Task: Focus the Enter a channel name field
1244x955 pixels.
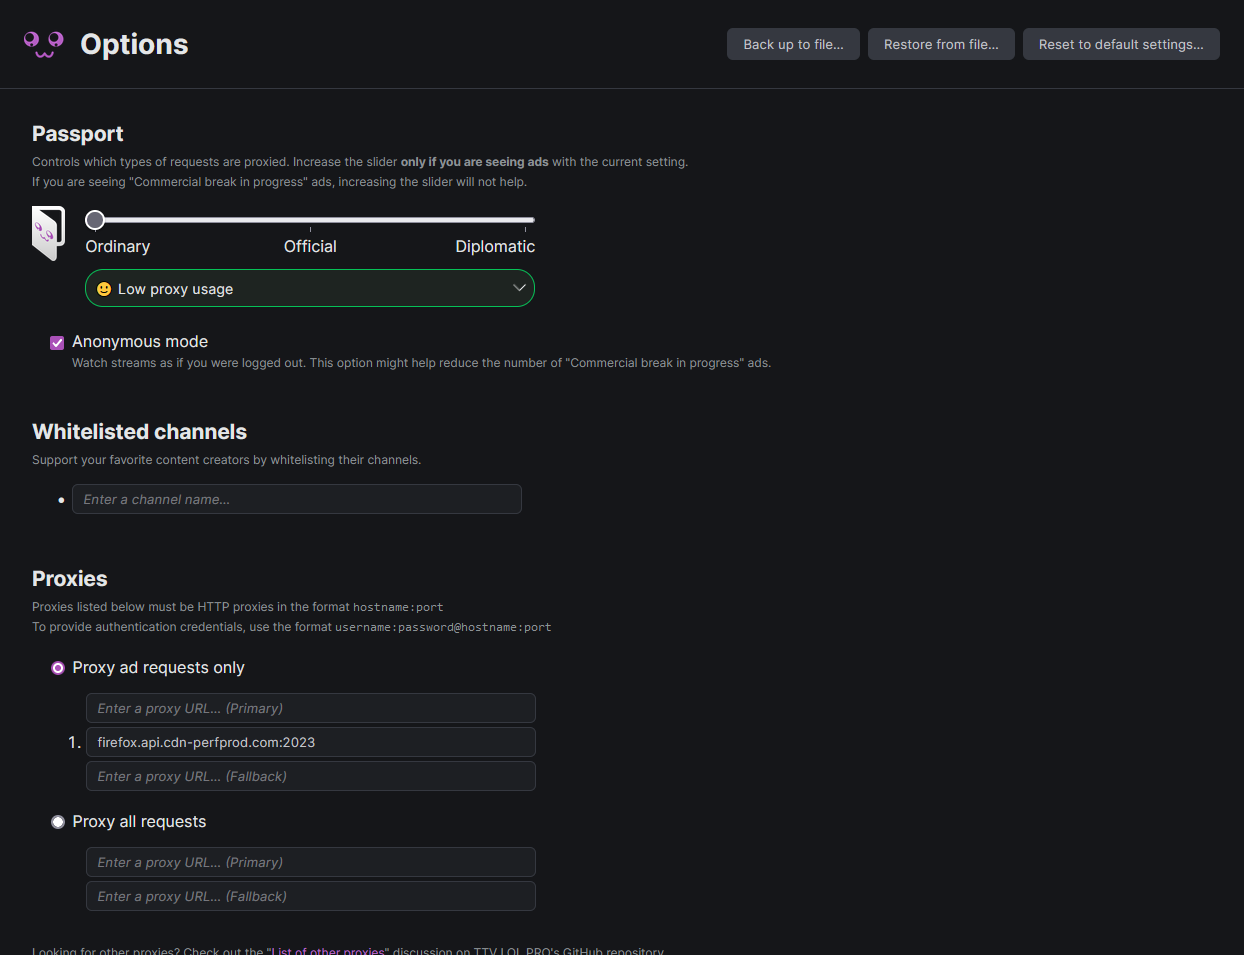Action: [x=297, y=499]
